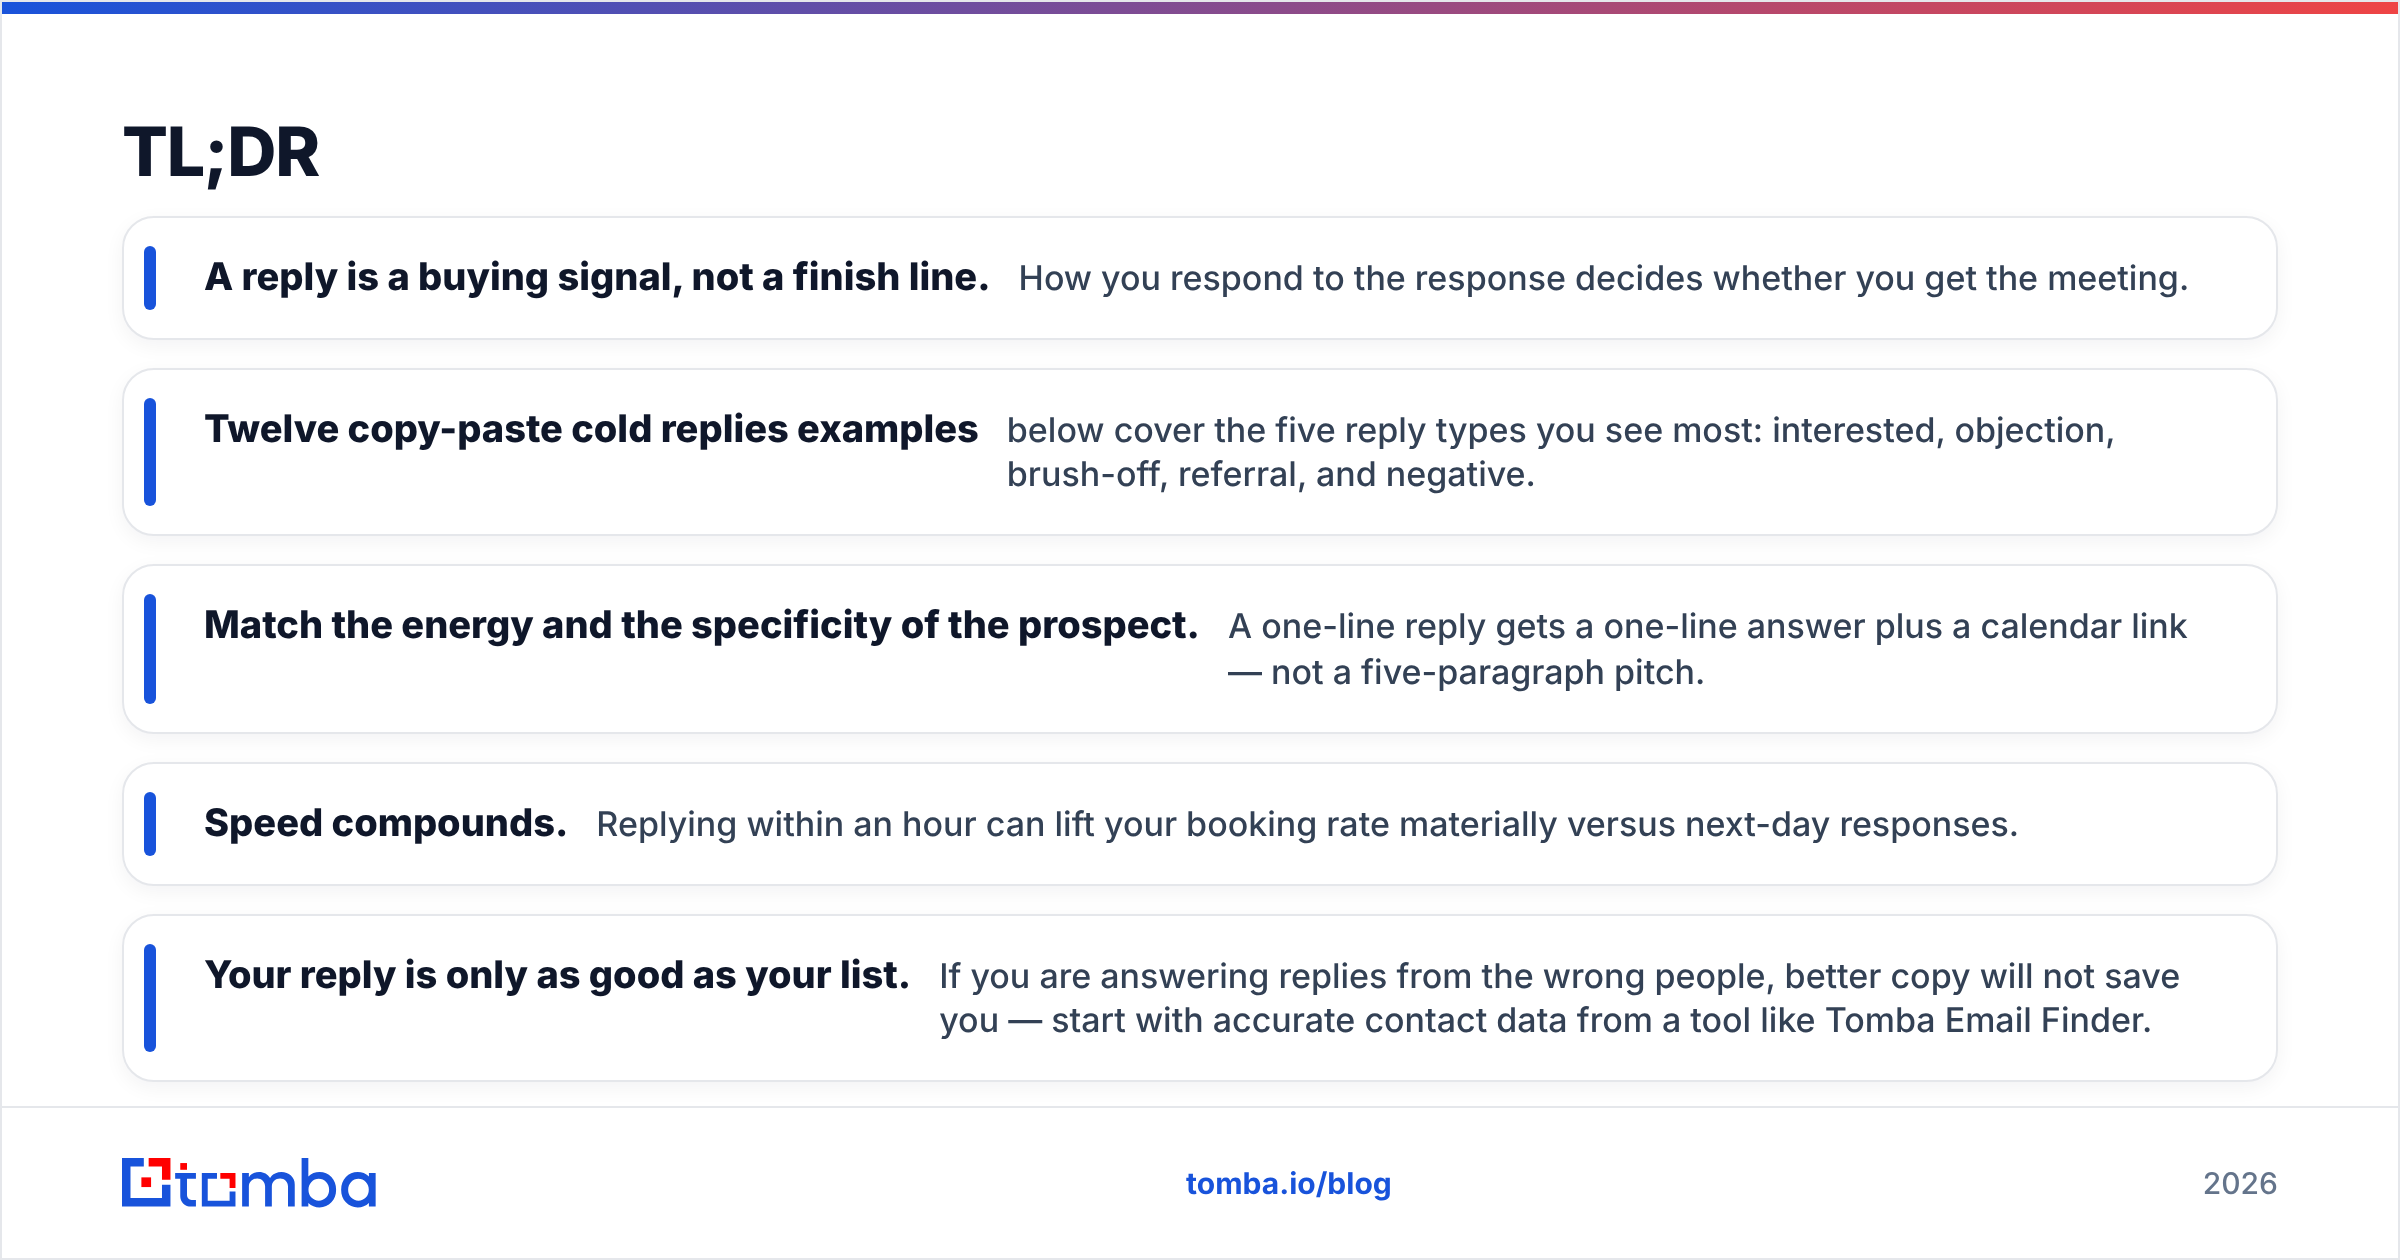Select 'Match the energy and the specificity' headline

pyautogui.click(x=701, y=626)
